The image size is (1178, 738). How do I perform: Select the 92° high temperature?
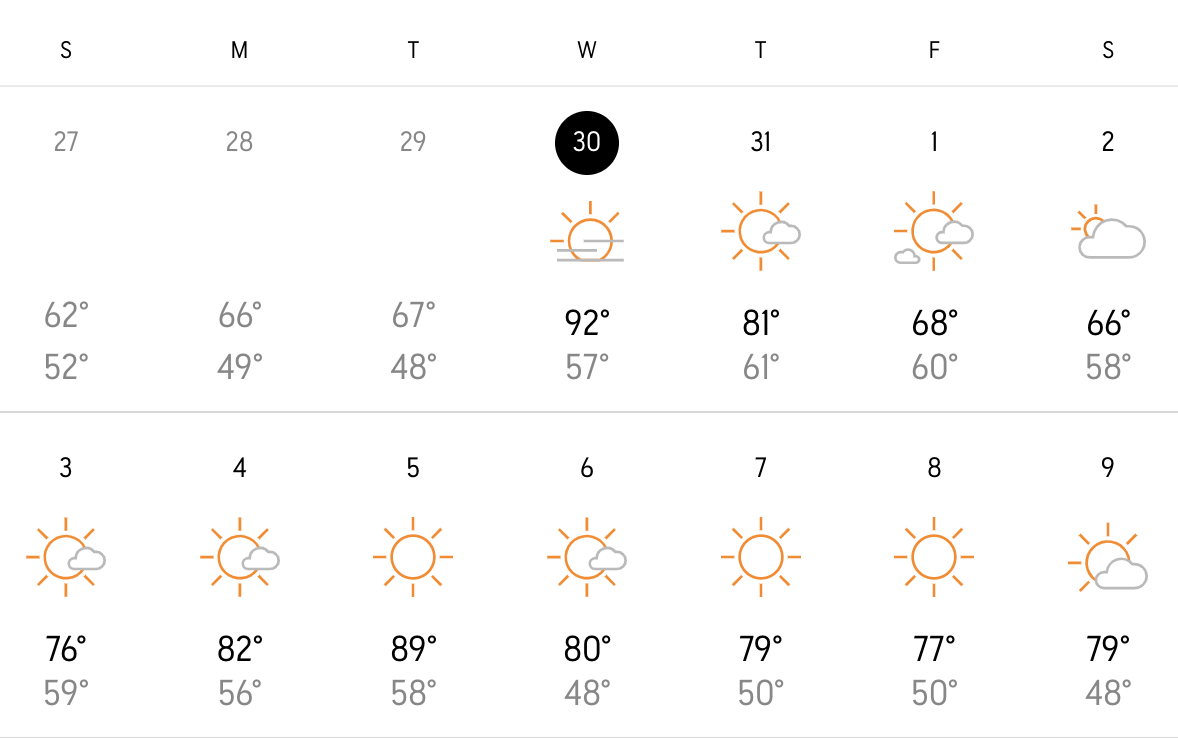[587, 322]
